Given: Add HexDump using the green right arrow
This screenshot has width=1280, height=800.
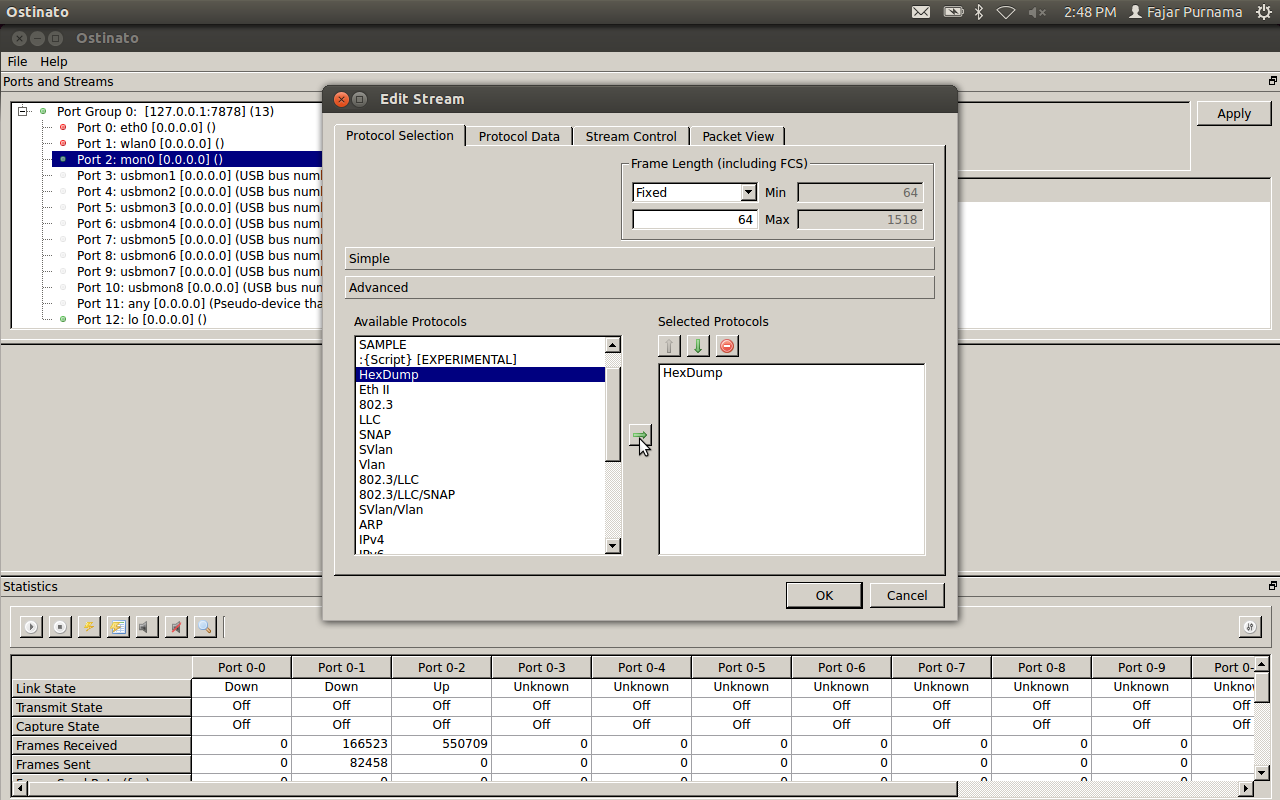Looking at the screenshot, I should pos(640,435).
